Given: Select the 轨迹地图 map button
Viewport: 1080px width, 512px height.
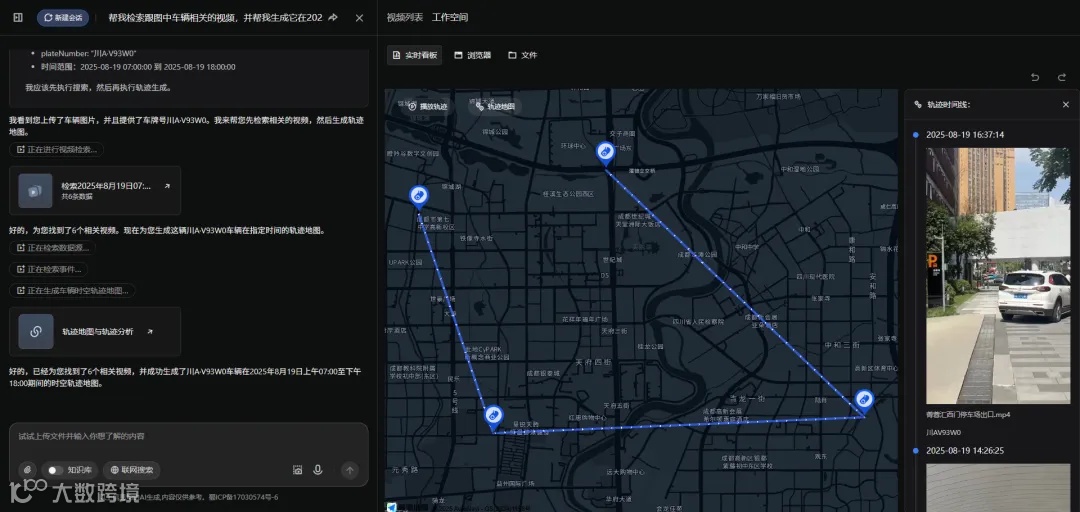Looking at the screenshot, I should pos(495,107).
